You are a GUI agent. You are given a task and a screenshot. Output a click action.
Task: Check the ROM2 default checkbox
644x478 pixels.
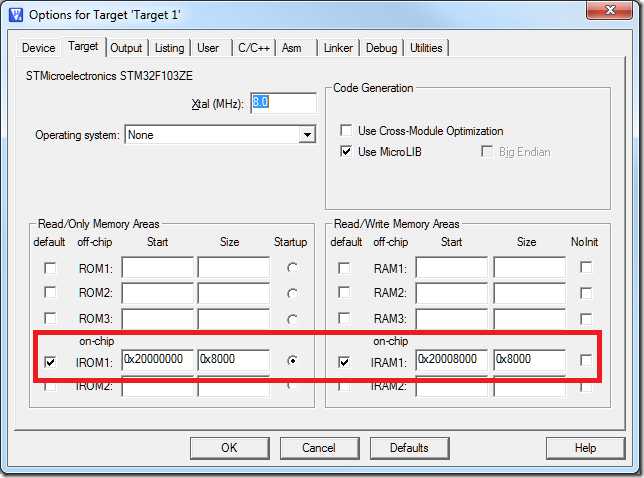click(50, 293)
